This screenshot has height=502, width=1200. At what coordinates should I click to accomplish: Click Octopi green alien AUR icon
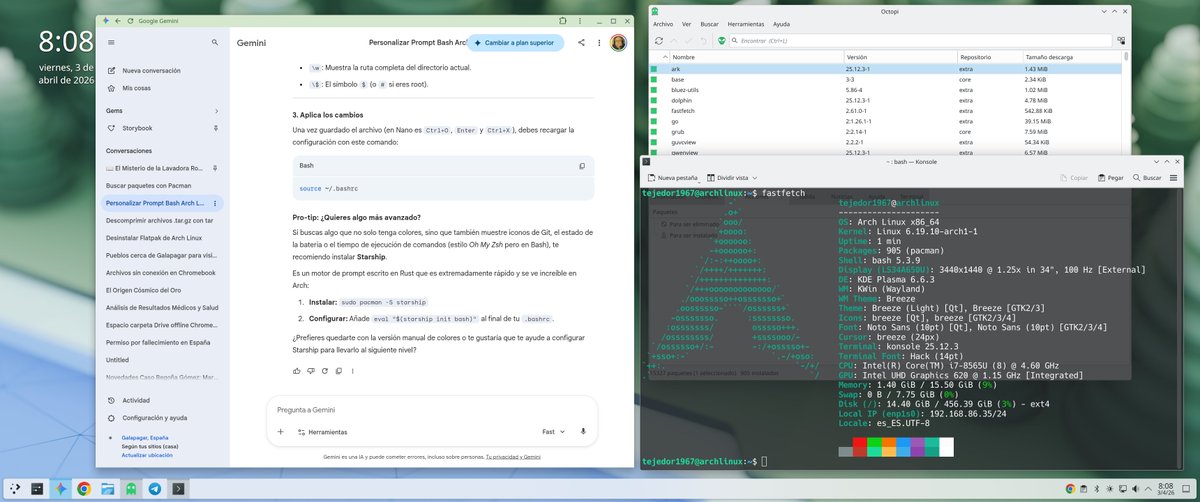click(x=721, y=41)
